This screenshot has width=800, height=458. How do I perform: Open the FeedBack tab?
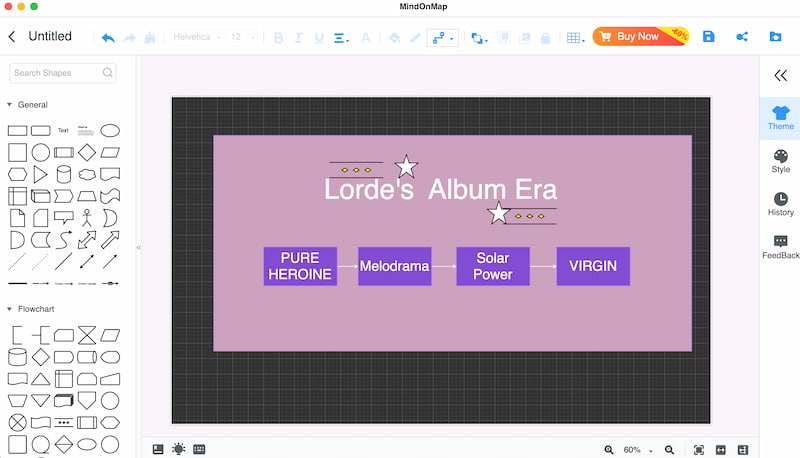(781, 247)
